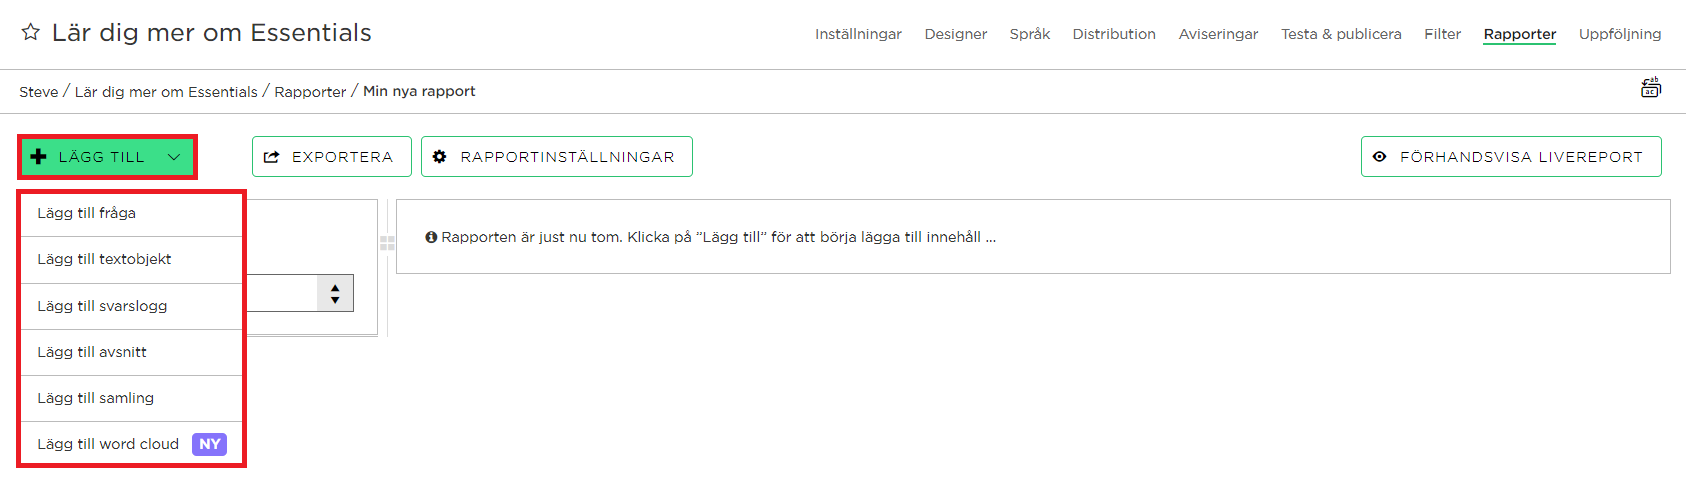This screenshot has height=502, width=1686.
Task: Select Lägg till avsnitt
Action: click(132, 352)
